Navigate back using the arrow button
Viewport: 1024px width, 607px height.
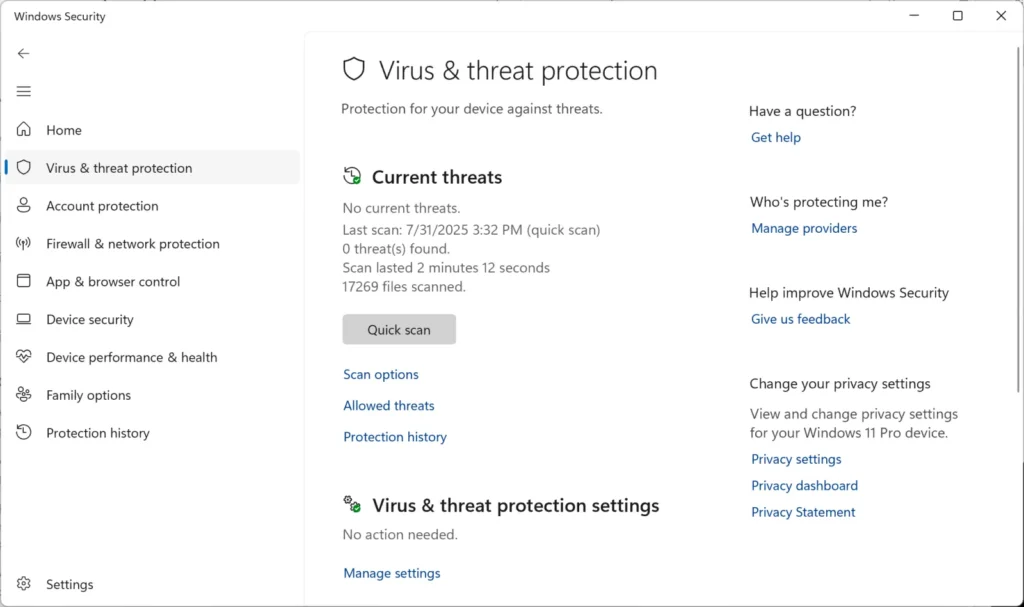coord(23,53)
